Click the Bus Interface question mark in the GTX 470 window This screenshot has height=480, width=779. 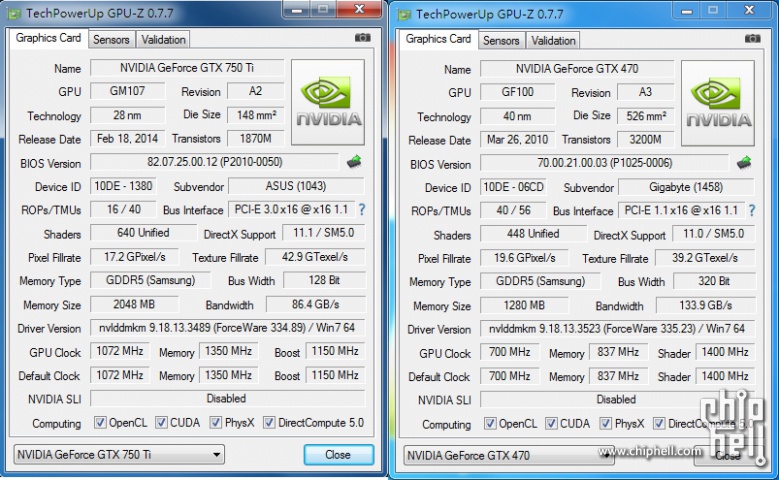(x=752, y=211)
